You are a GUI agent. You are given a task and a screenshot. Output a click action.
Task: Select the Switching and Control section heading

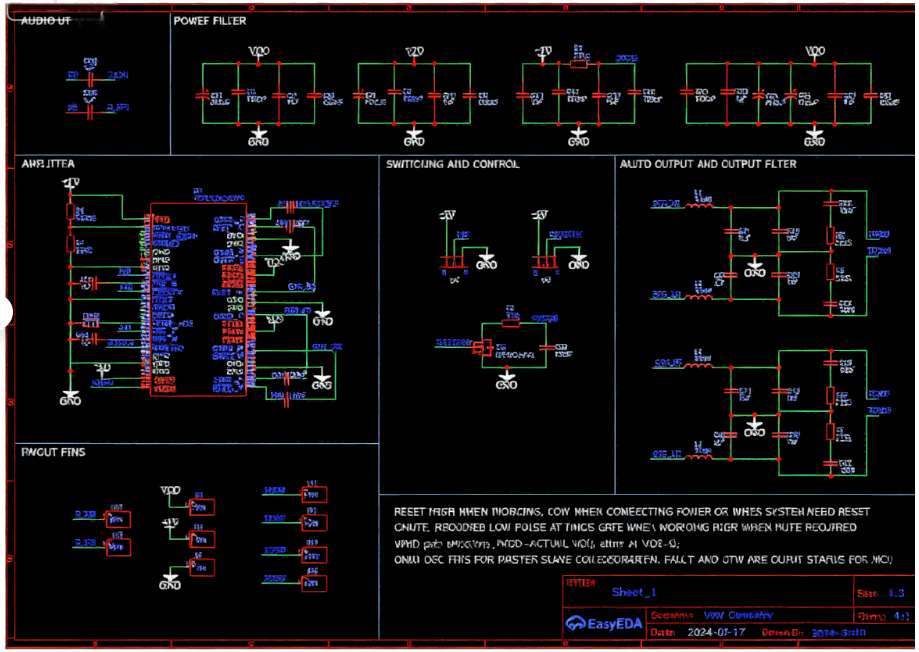pyautogui.click(x=452, y=164)
